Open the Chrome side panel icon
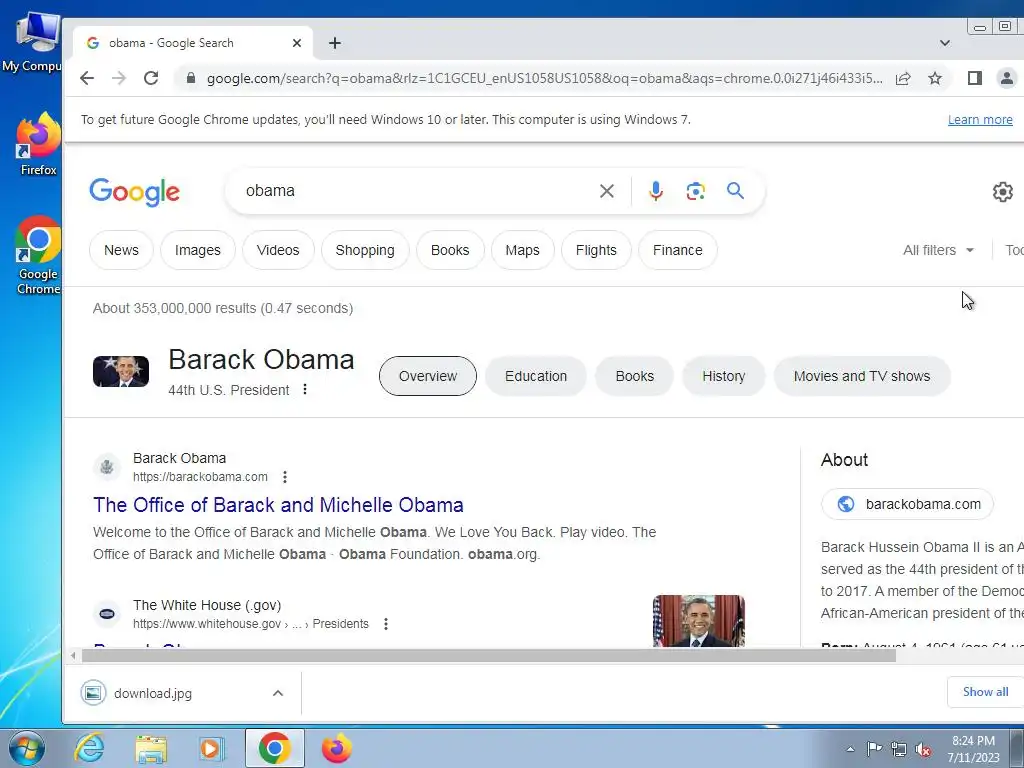This screenshot has width=1024, height=768. (974, 78)
